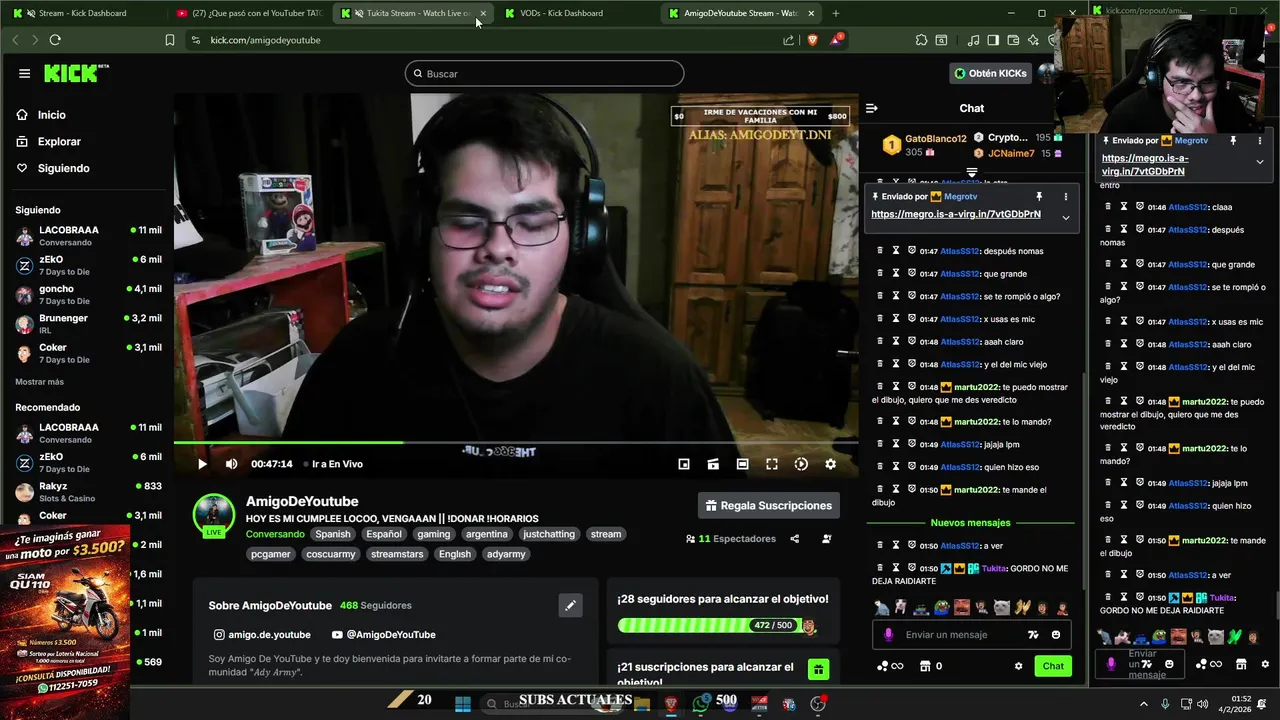Viewport: 1280px width, 720px height.
Task: Open video player settings gear
Action: [830, 464]
